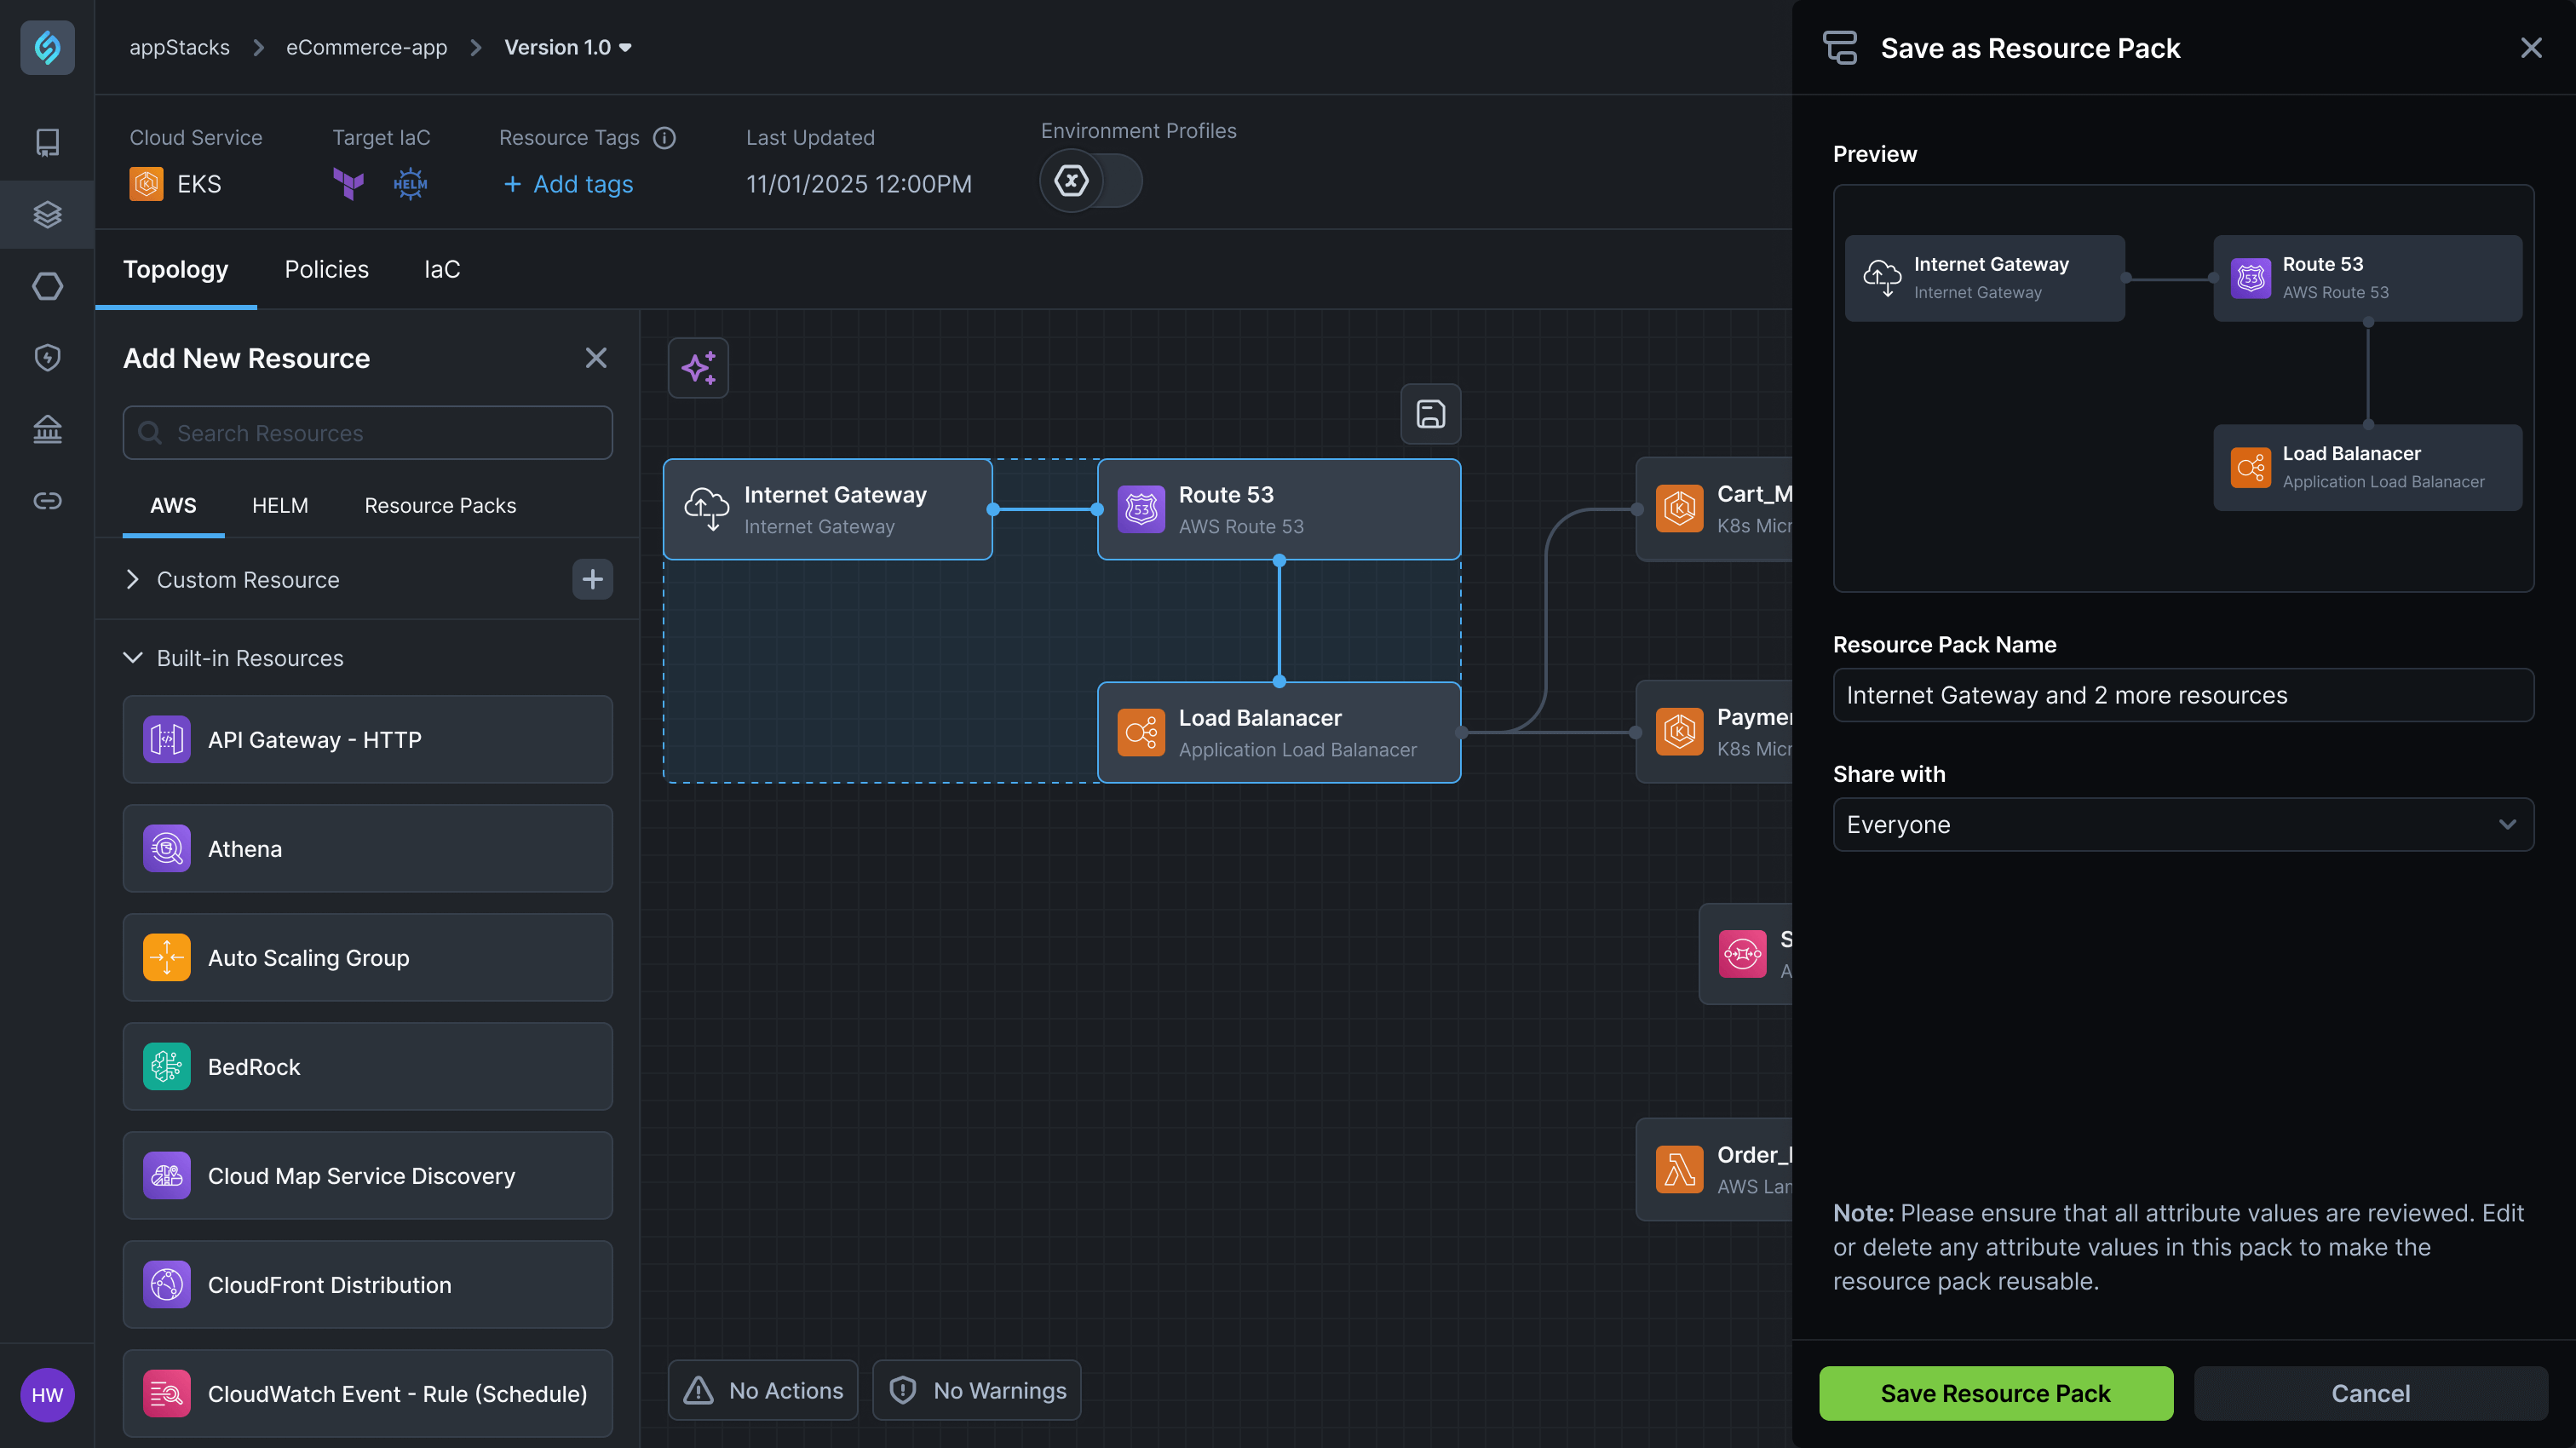Close the Save as Resource Pack panel

point(2531,48)
